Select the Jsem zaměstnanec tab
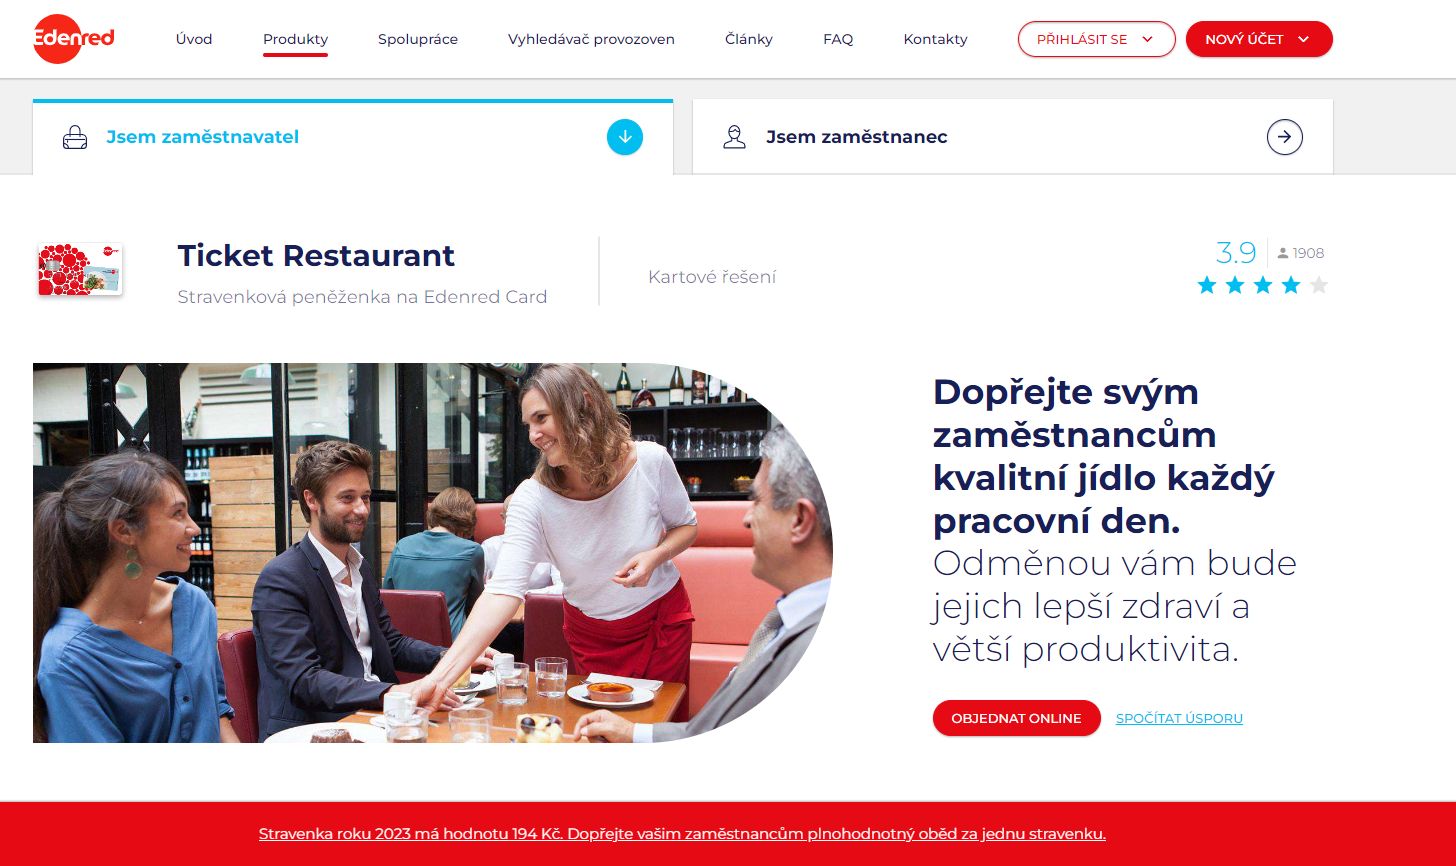 pyautogui.click(x=1013, y=137)
